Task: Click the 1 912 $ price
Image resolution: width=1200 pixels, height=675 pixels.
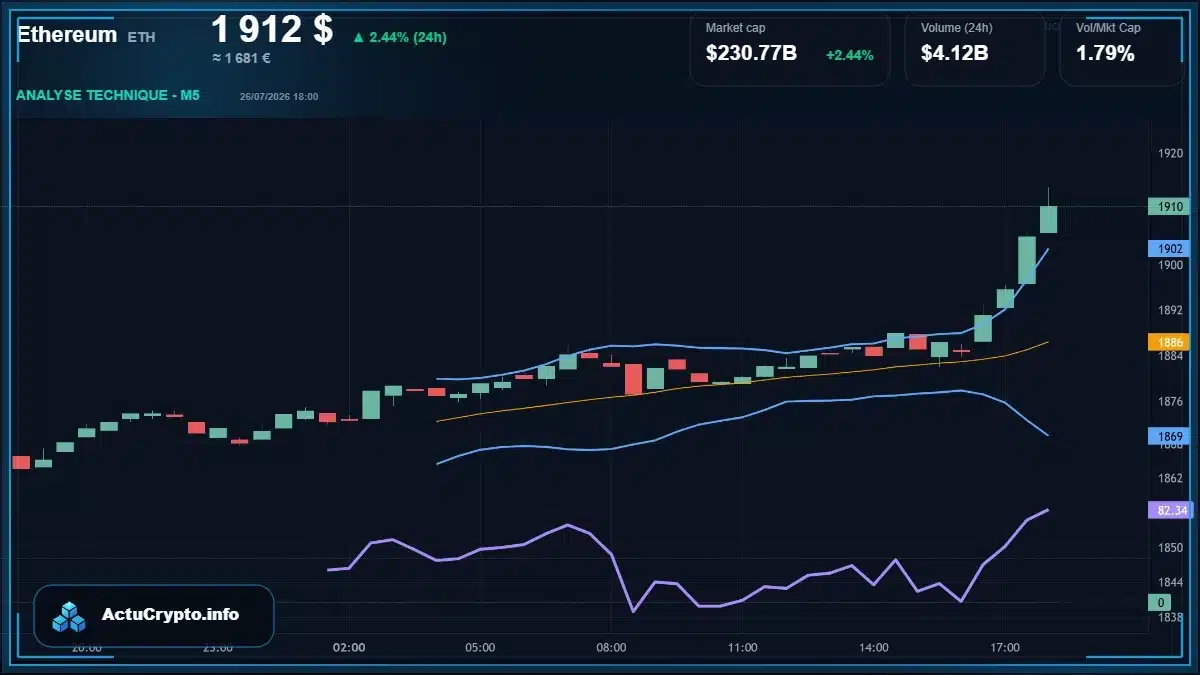Action: click(x=272, y=28)
